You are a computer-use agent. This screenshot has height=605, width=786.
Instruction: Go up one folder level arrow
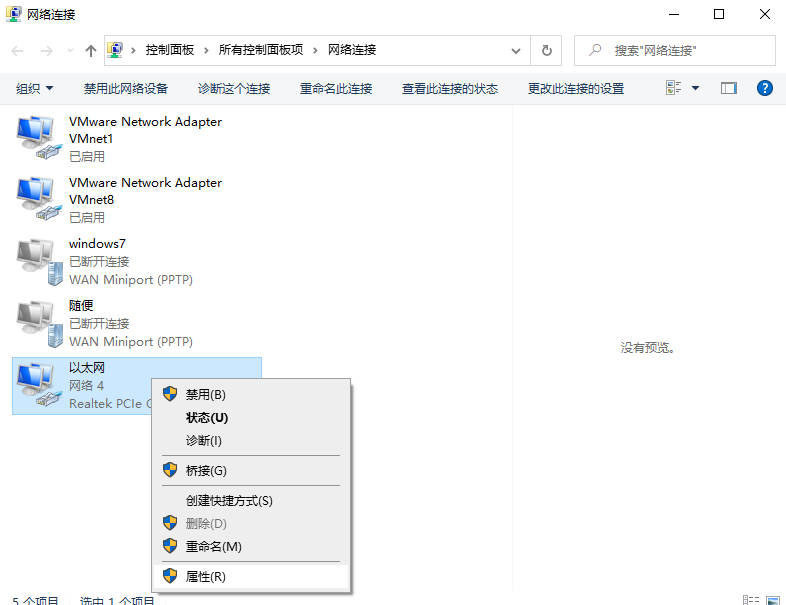click(91, 50)
